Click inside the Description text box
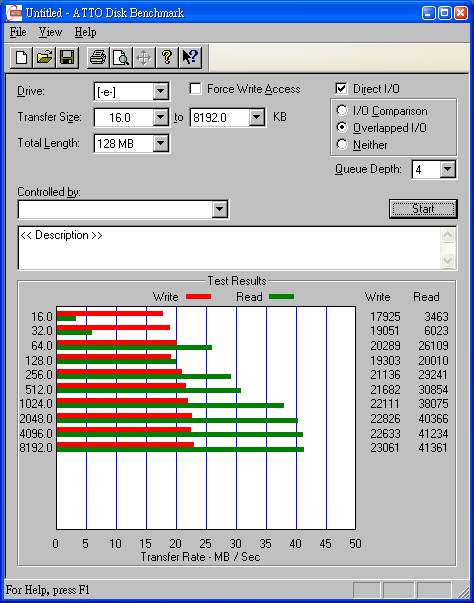Screen dimensions: 474x603 [x=229, y=248]
